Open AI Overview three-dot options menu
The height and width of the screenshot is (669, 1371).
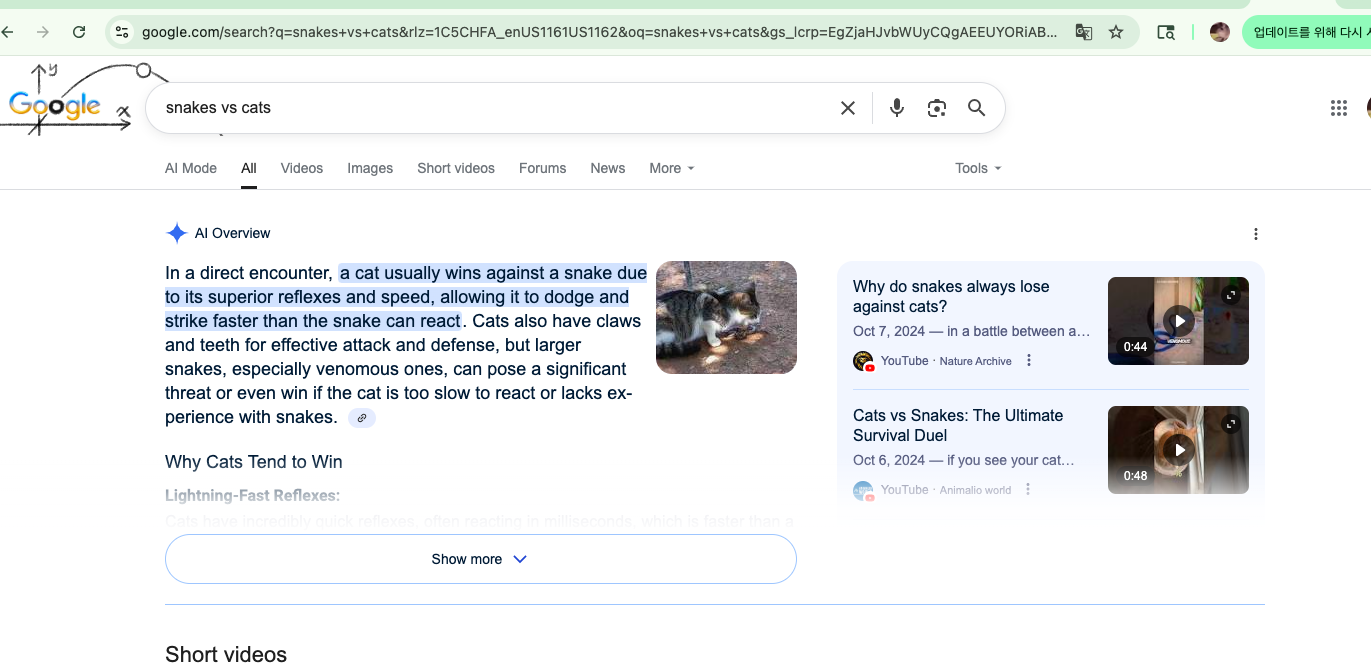pos(1255,234)
